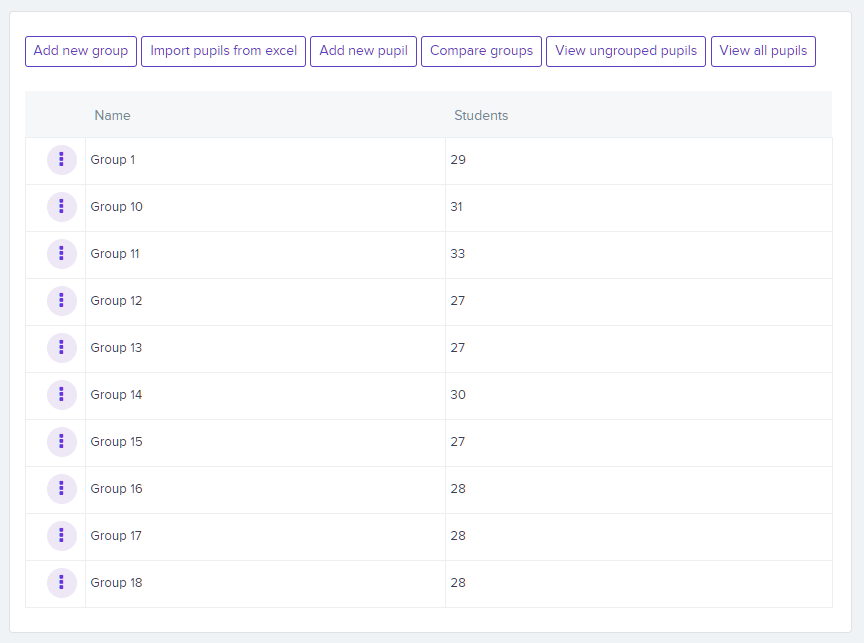Click the Add new group button

pyautogui.click(x=81, y=51)
